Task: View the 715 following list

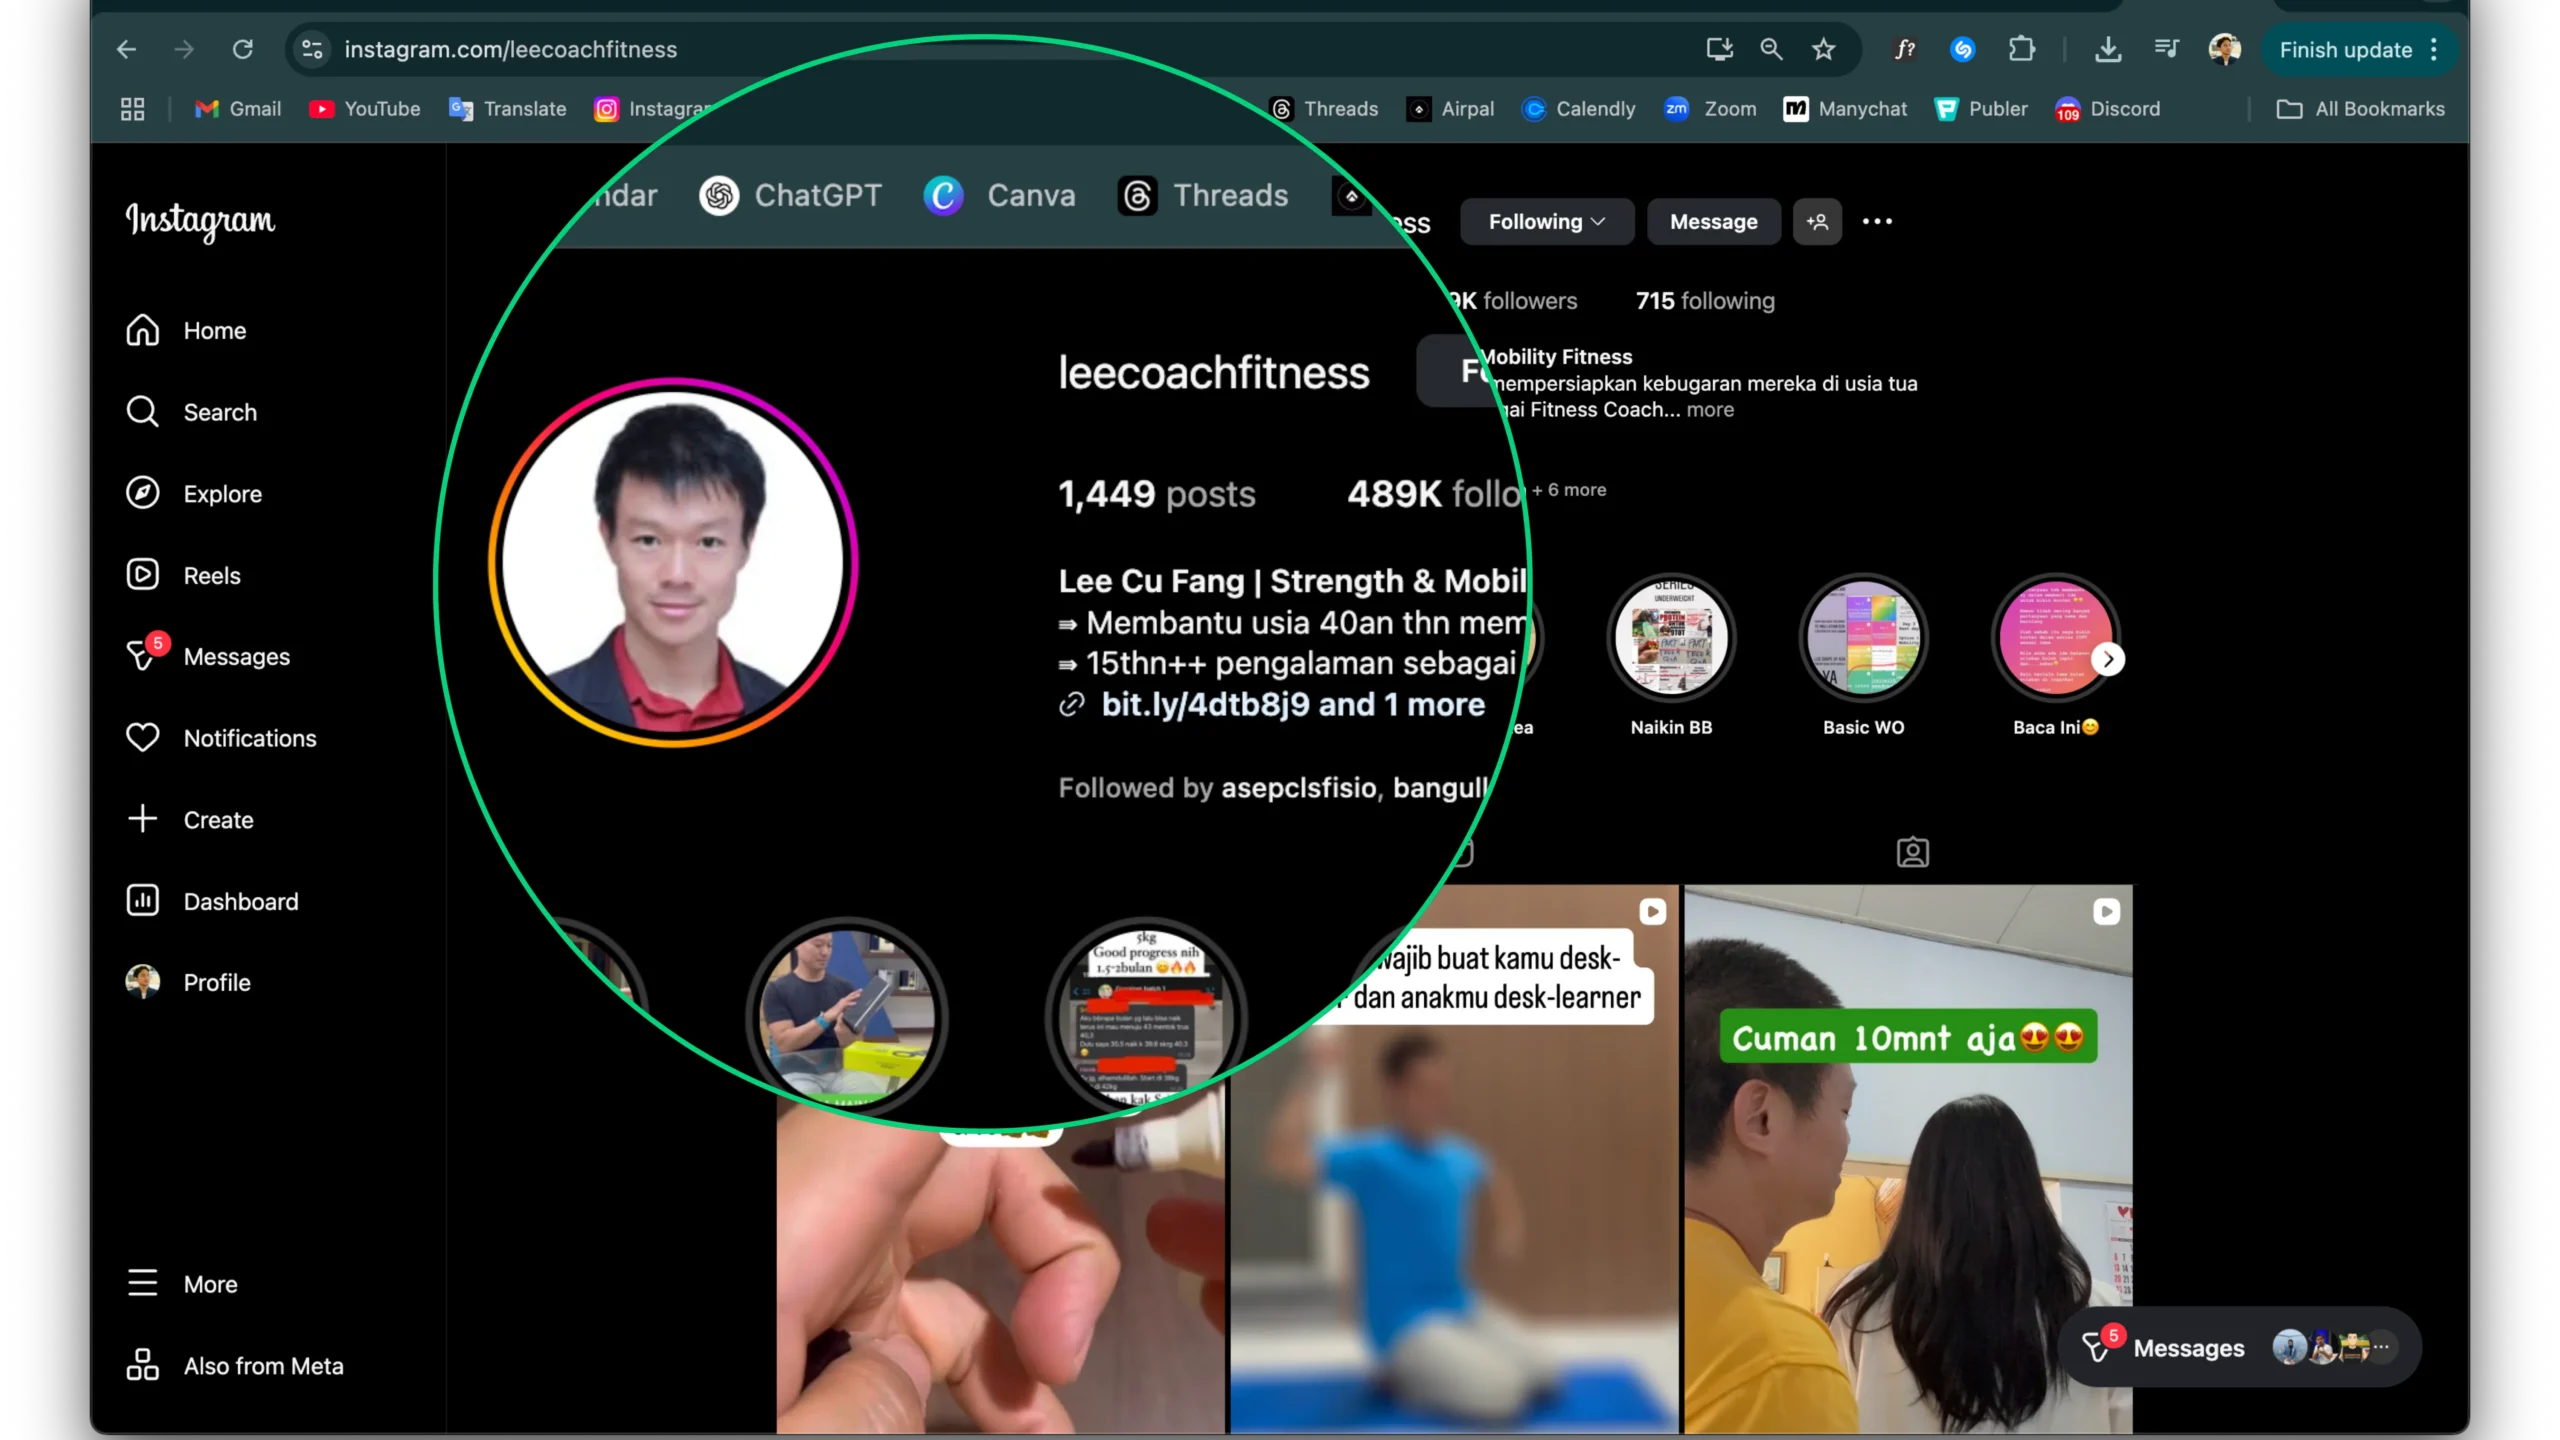Action: [1705, 300]
